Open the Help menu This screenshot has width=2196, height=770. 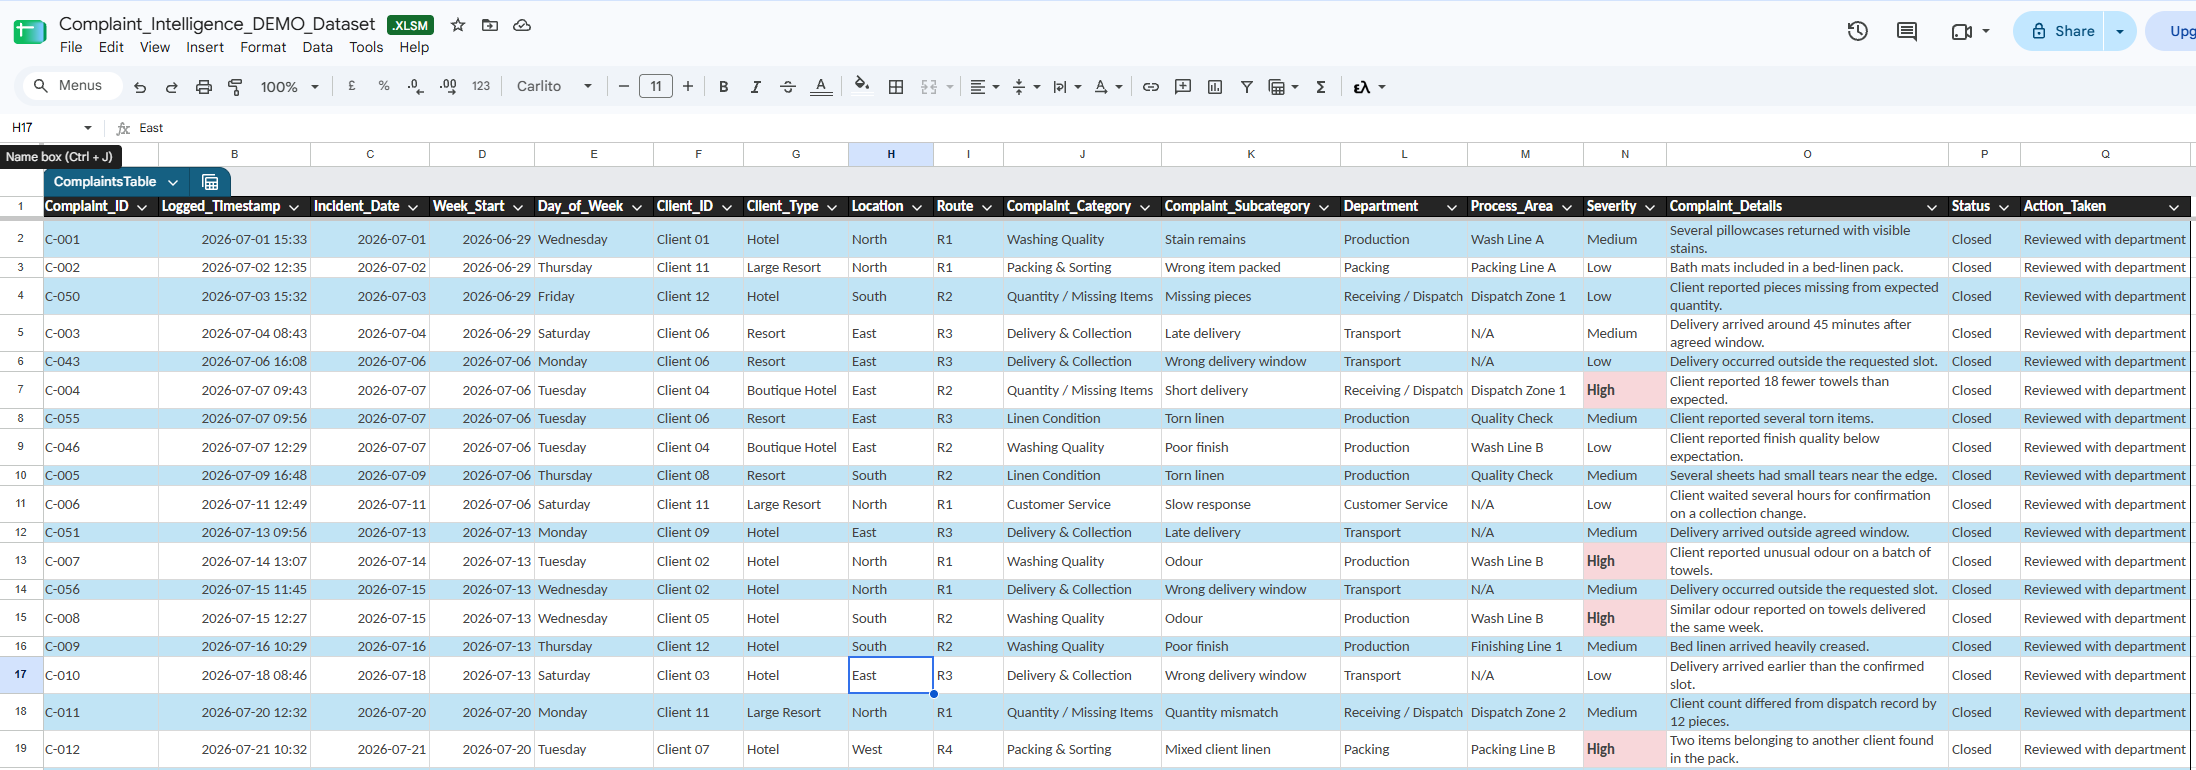coord(414,47)
